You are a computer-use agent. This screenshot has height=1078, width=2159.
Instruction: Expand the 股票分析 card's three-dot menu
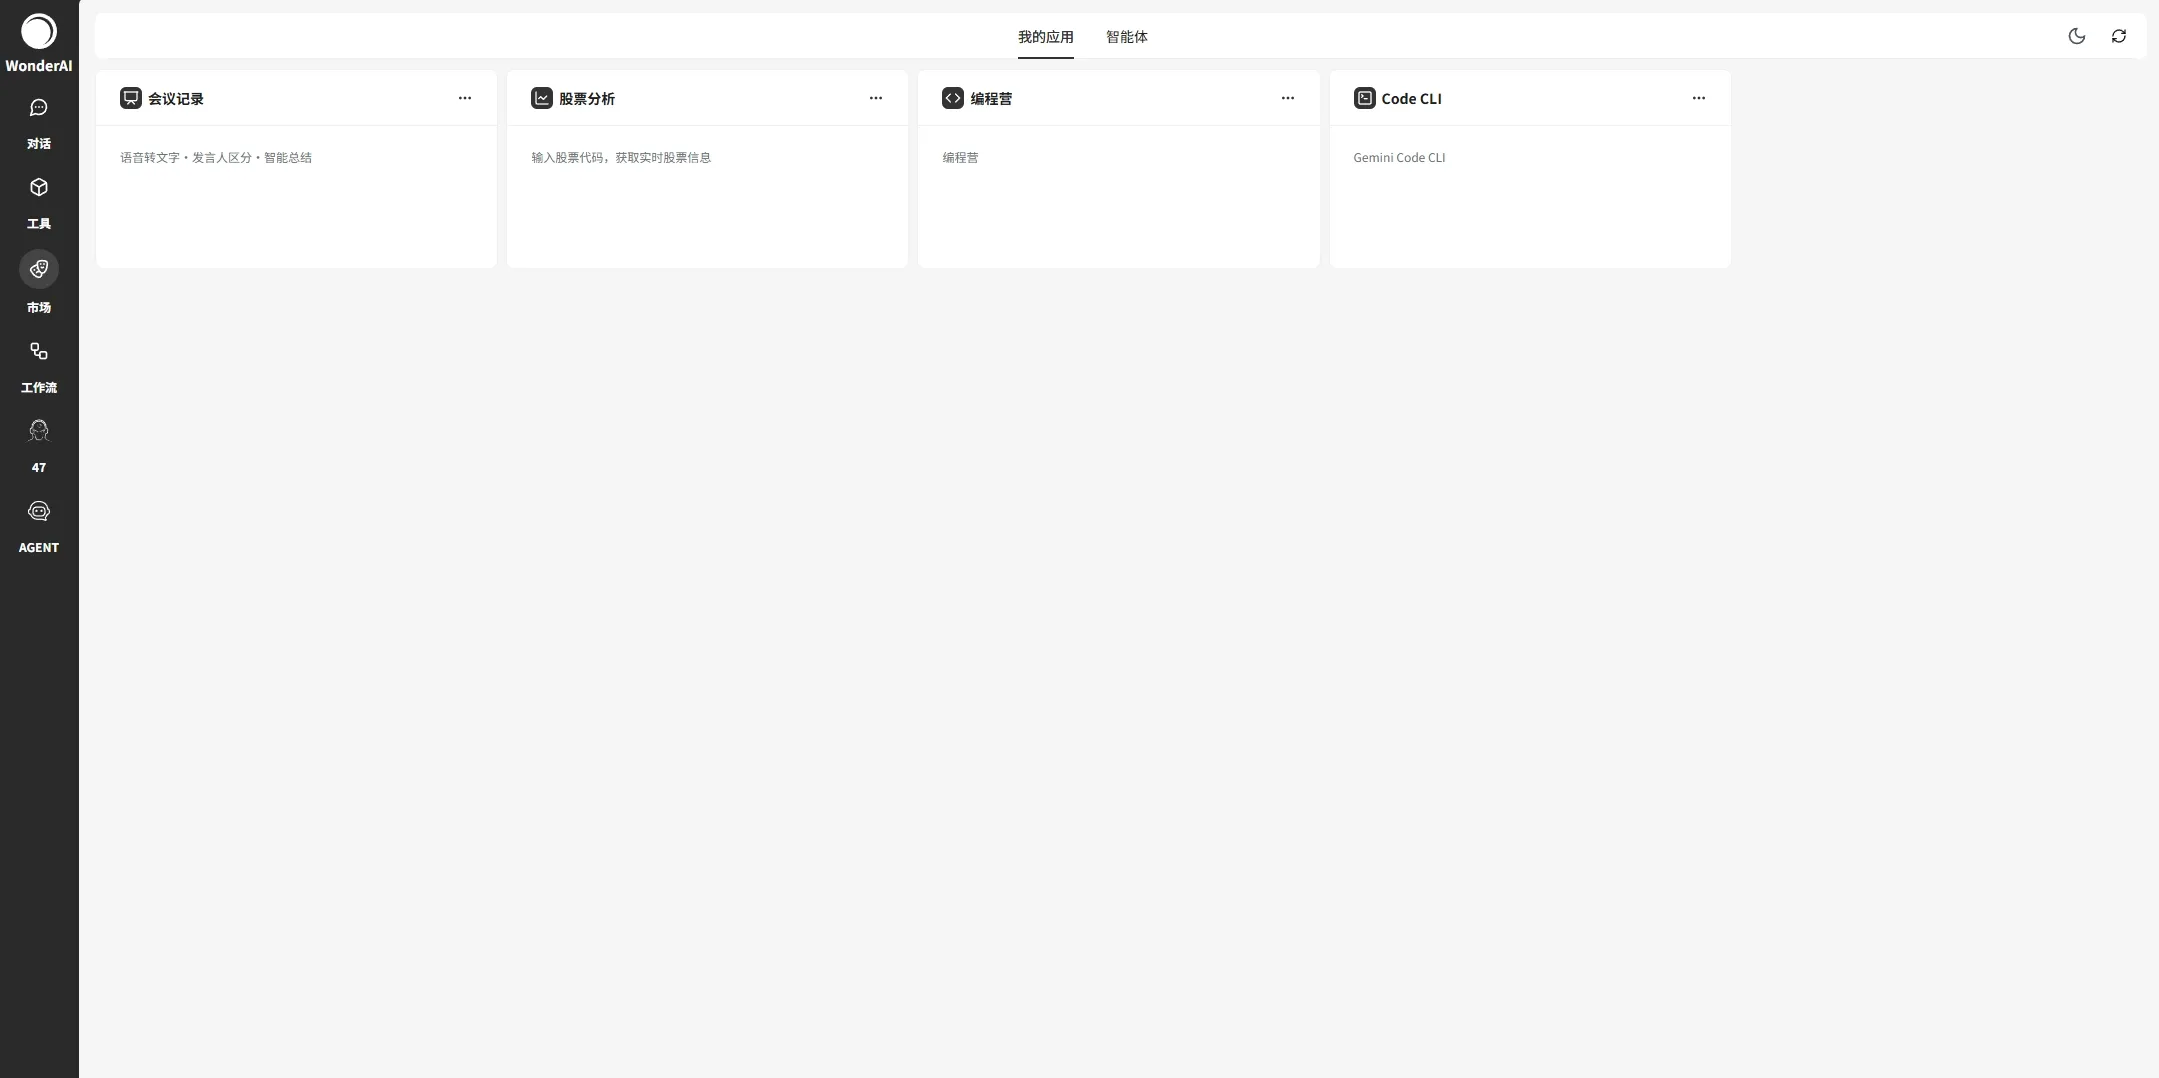point(875,98)
